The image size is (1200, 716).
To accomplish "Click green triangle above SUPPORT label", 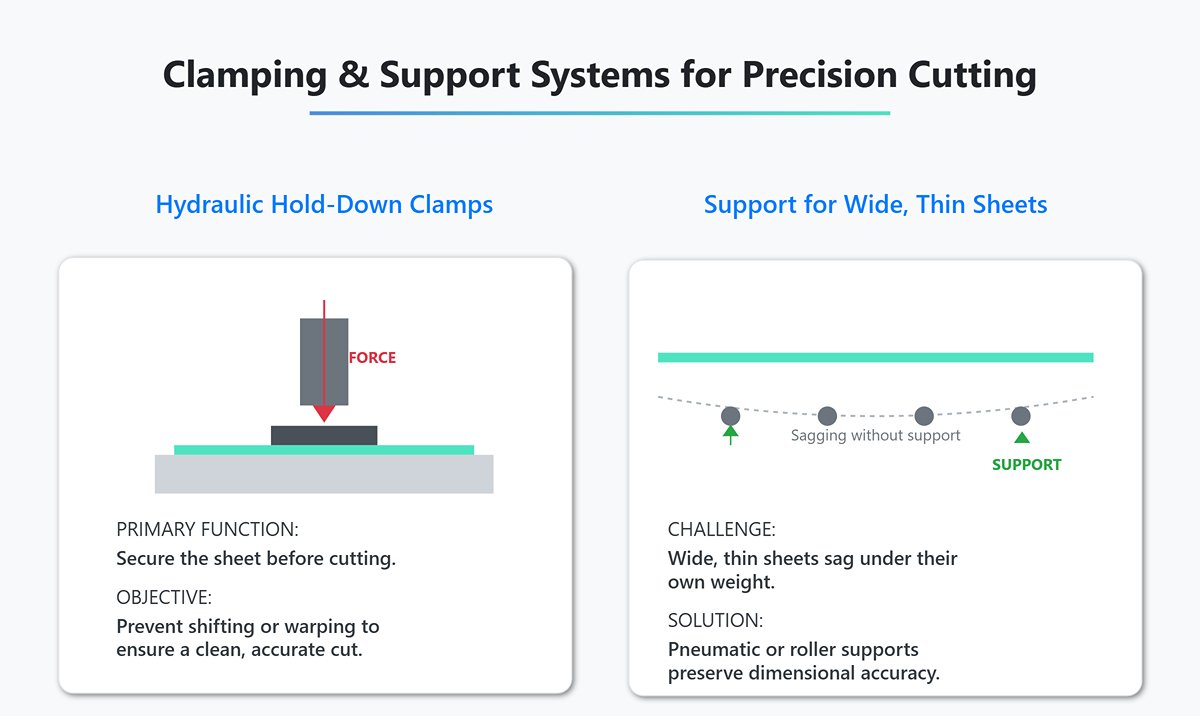I will [x=1020, y=437].
